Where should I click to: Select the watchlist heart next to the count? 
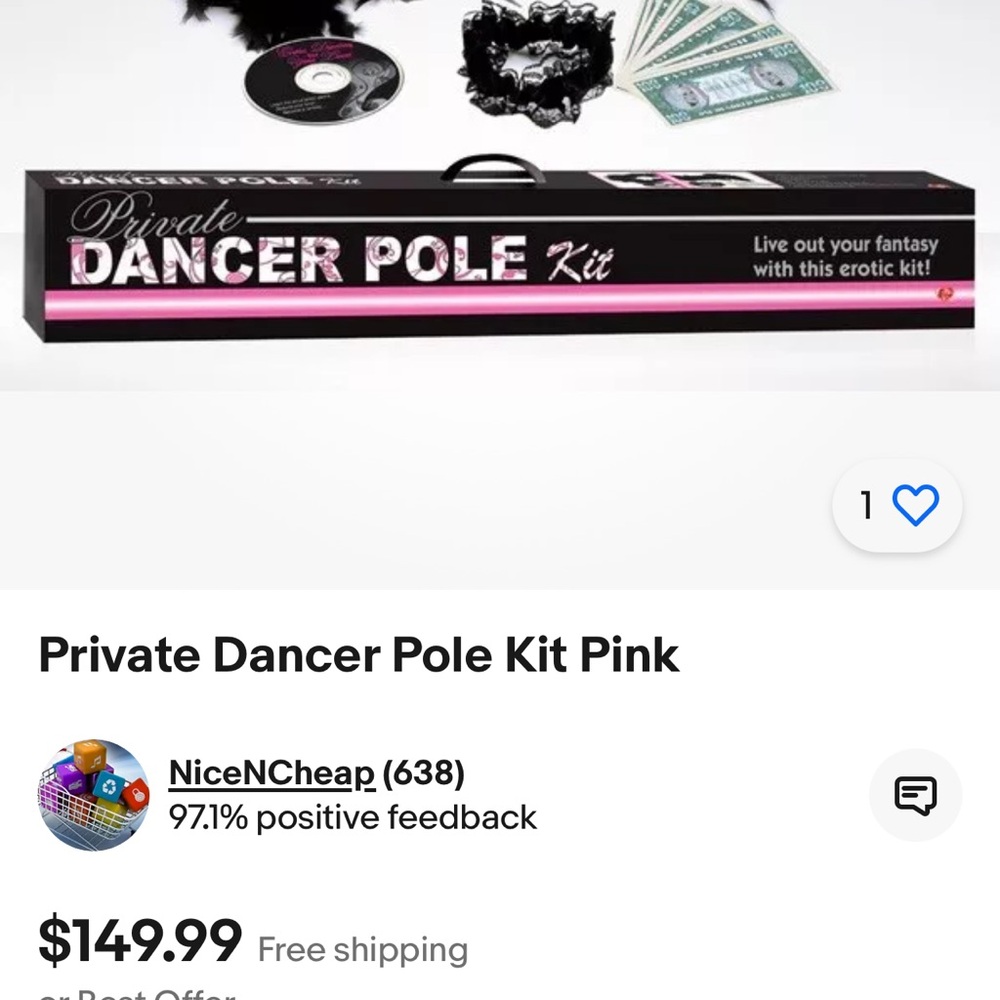coord(916,507)
